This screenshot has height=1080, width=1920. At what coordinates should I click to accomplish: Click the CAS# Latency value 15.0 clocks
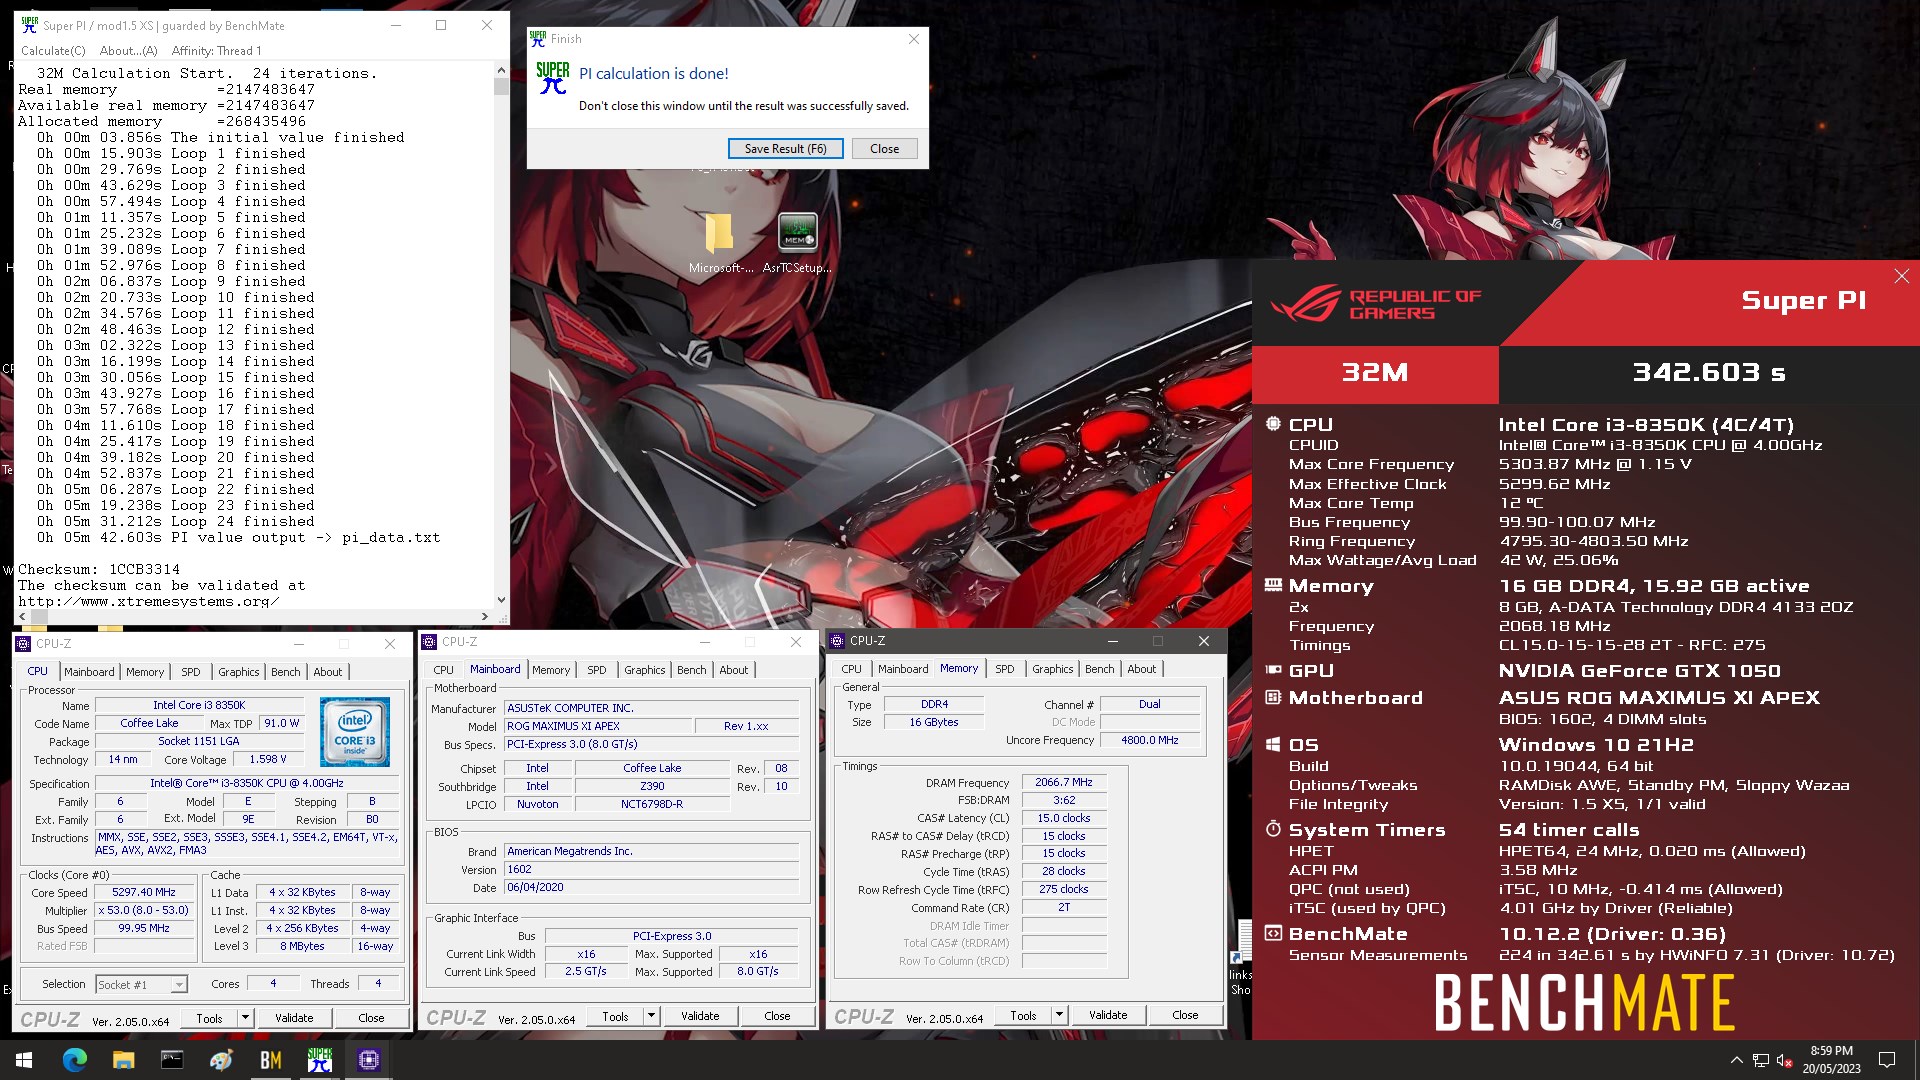[x=1063, y=818]
